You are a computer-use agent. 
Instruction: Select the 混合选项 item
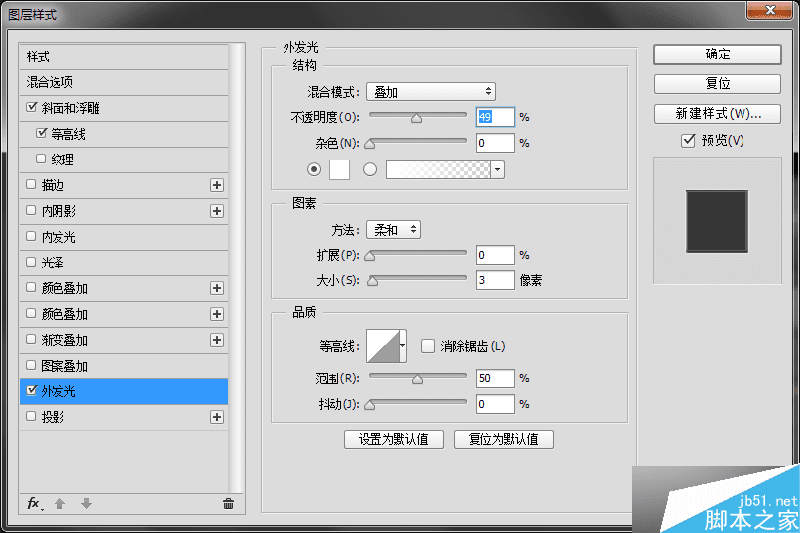pyautogui.click(x=123, y=82)
